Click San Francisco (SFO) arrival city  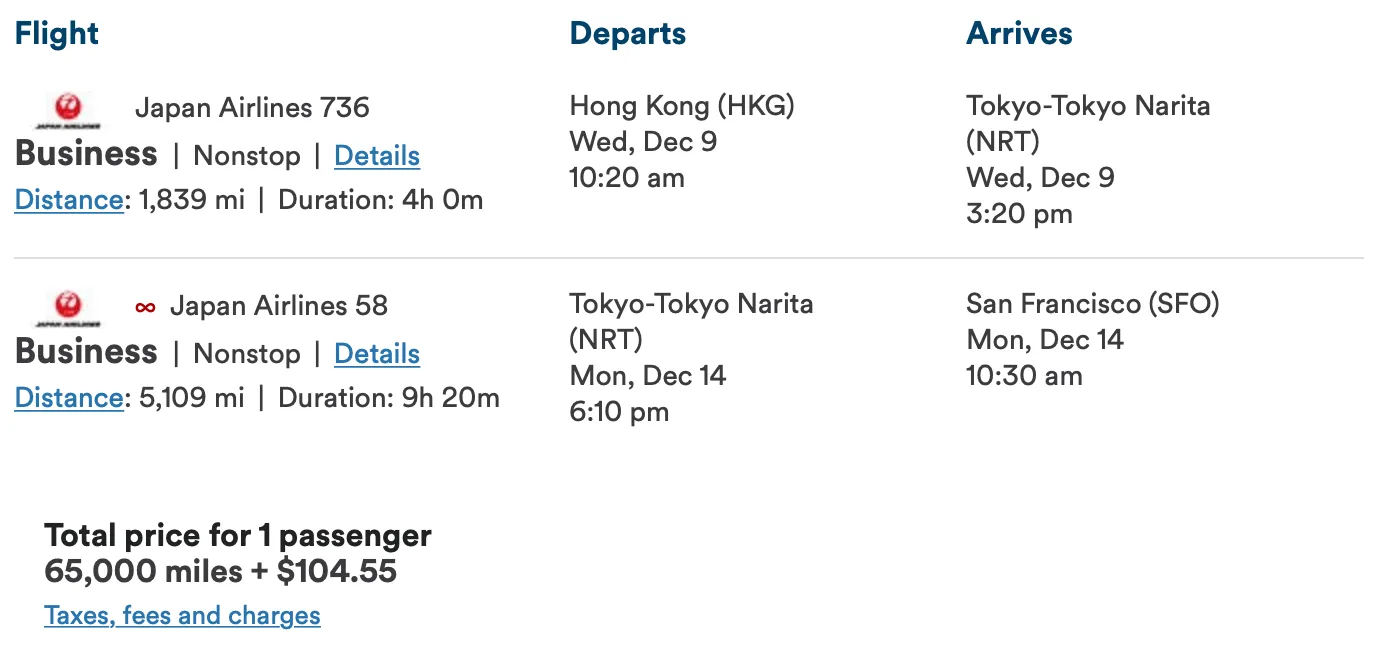[1093, 303]
